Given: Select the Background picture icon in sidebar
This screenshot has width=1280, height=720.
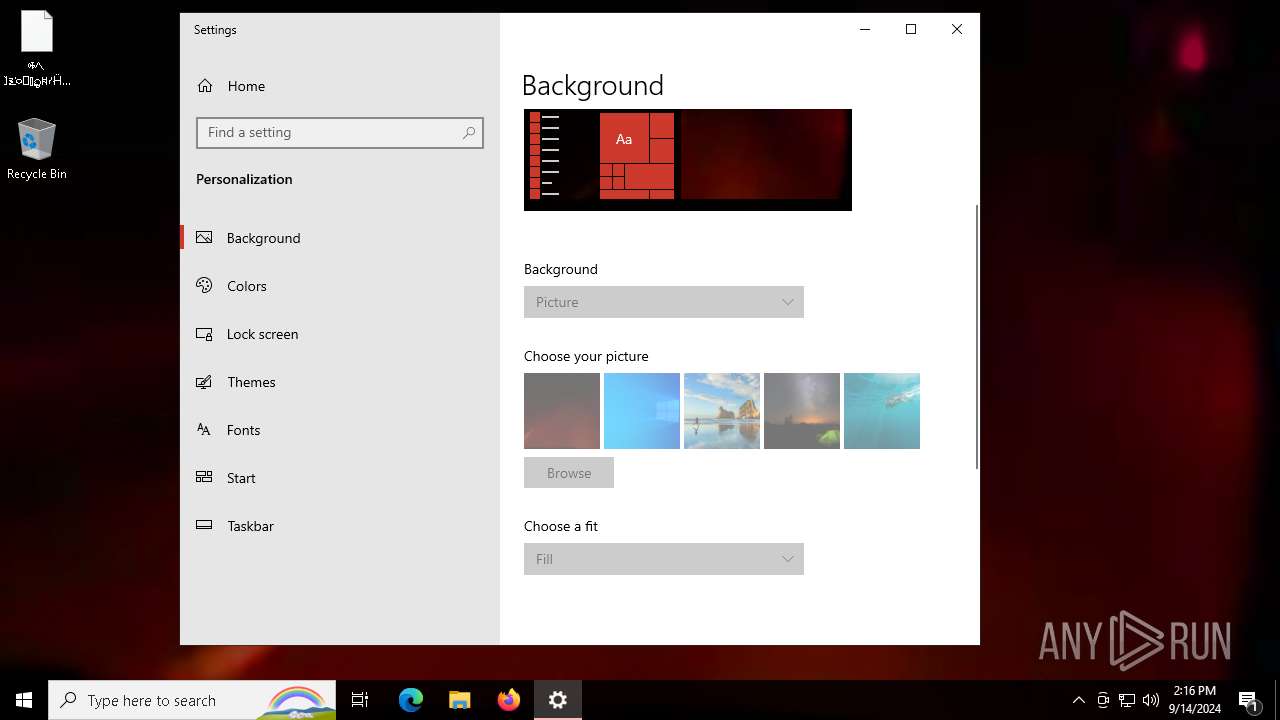Looking at the screenshot, I should 204,238.
